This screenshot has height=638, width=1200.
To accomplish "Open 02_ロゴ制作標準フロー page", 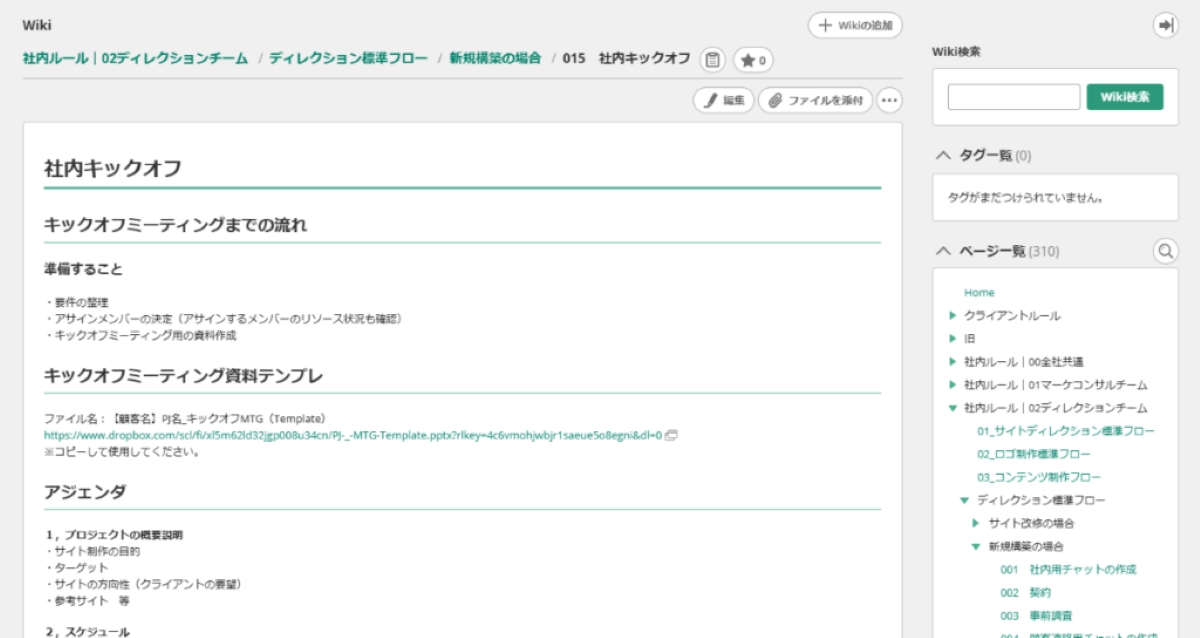I will 1034,454.
